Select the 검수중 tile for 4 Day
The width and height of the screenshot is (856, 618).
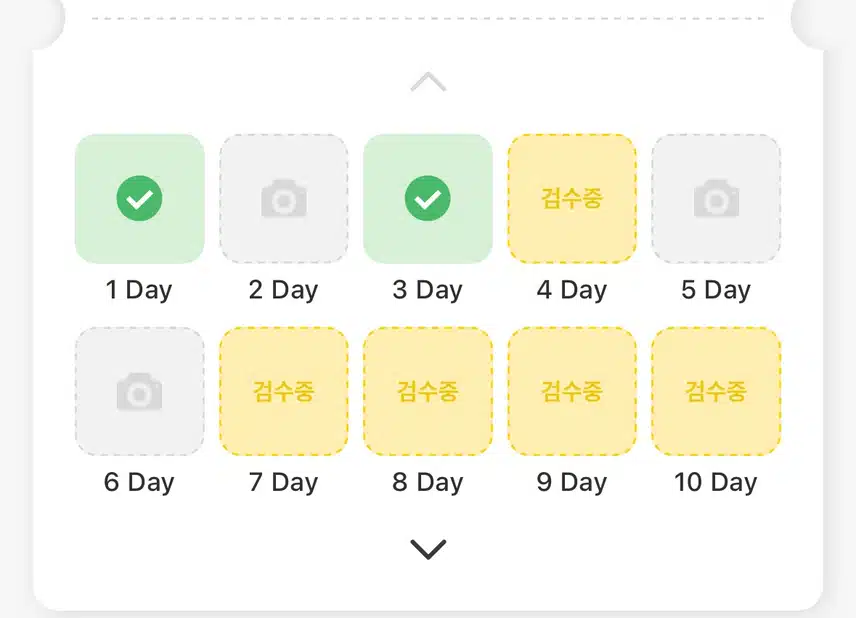click(572, 199)
